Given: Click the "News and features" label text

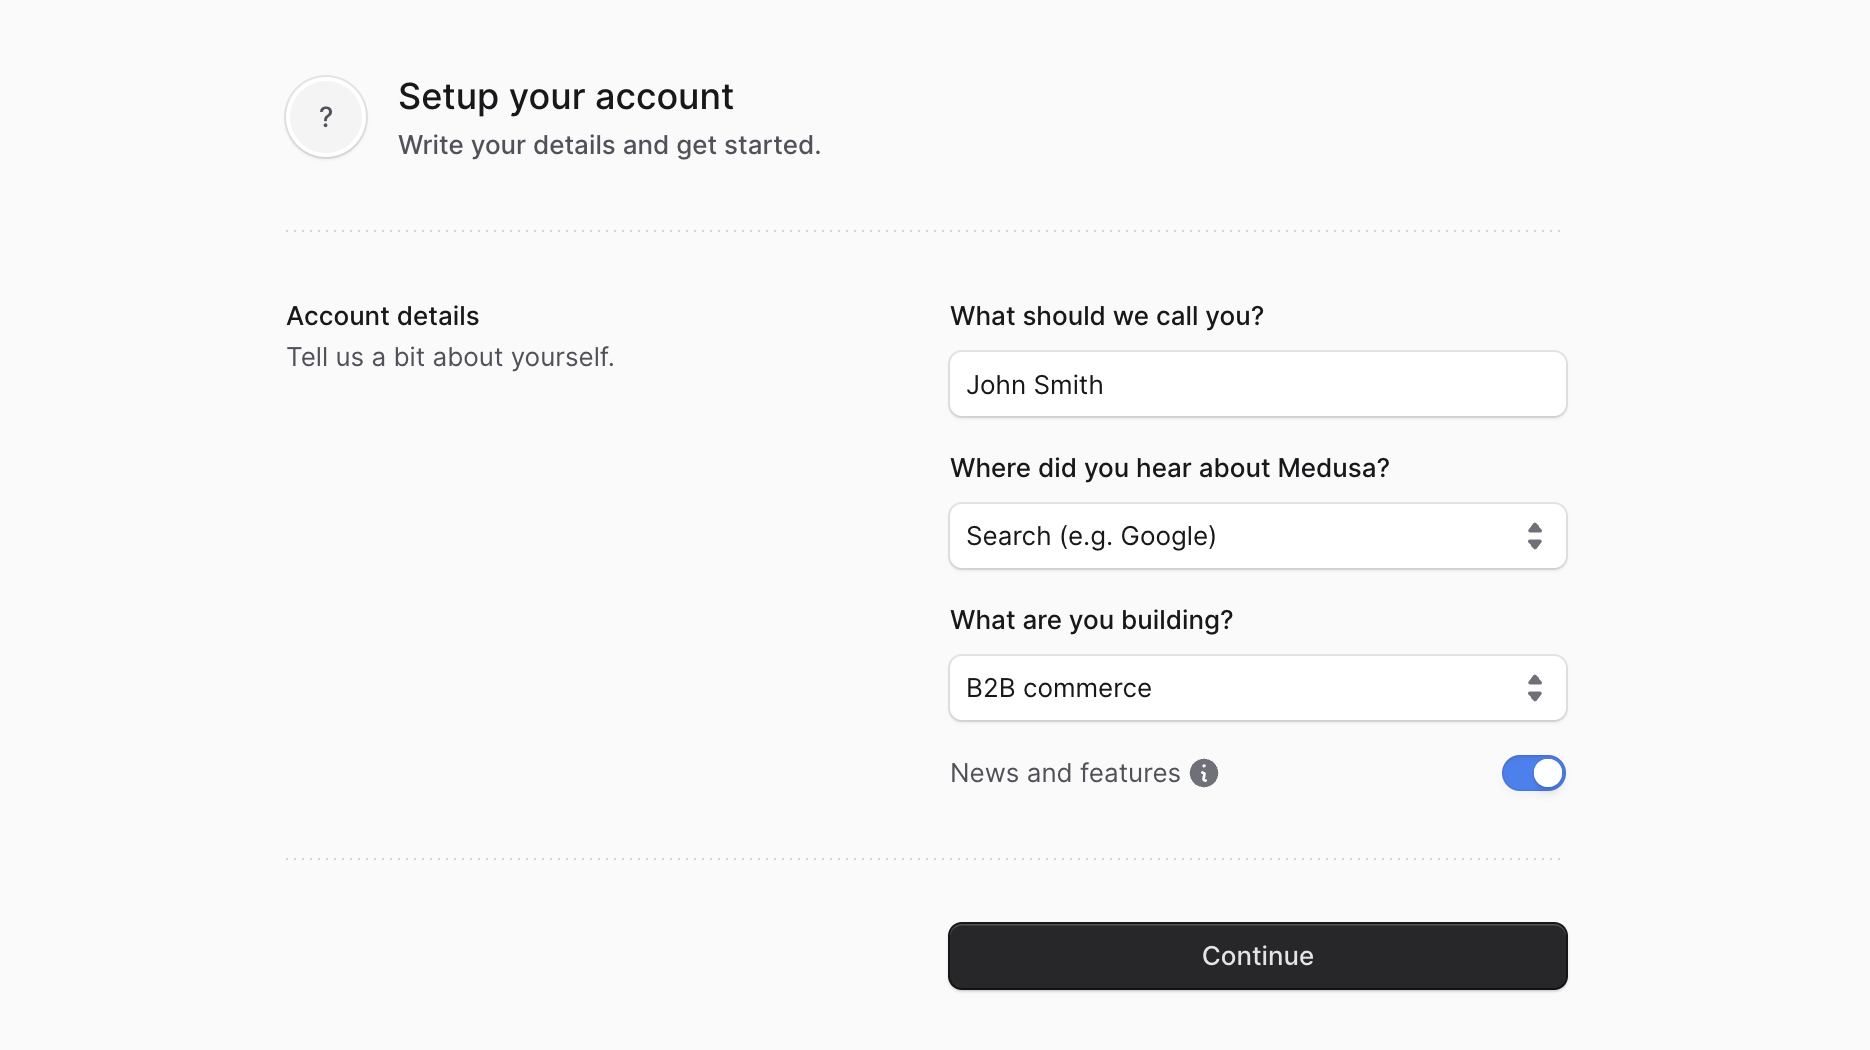Looking at the screenshot, I should coord(1064,773).
